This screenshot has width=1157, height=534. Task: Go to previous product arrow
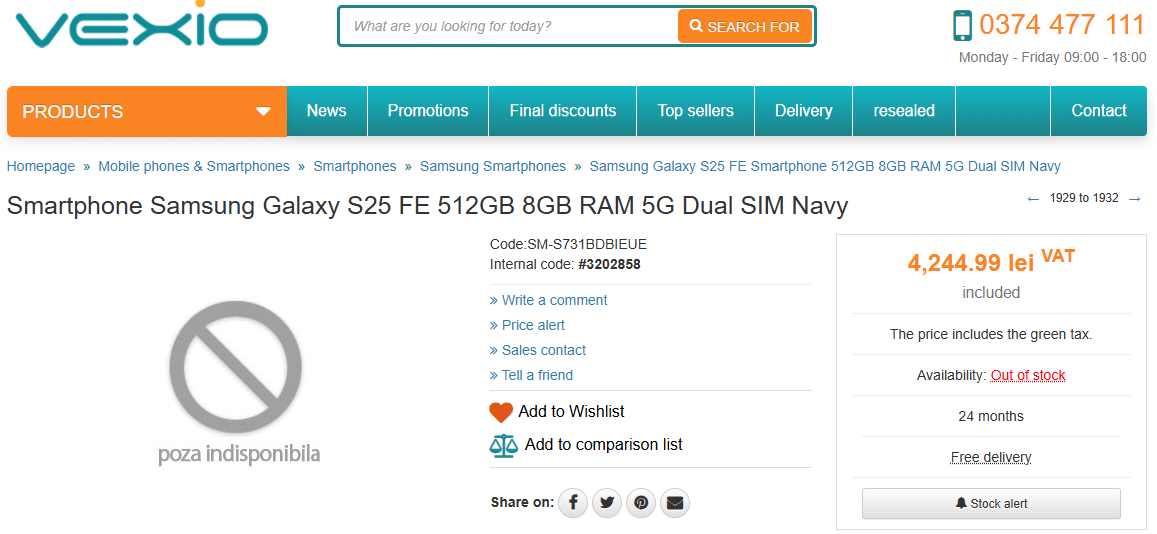[1033, 199]
